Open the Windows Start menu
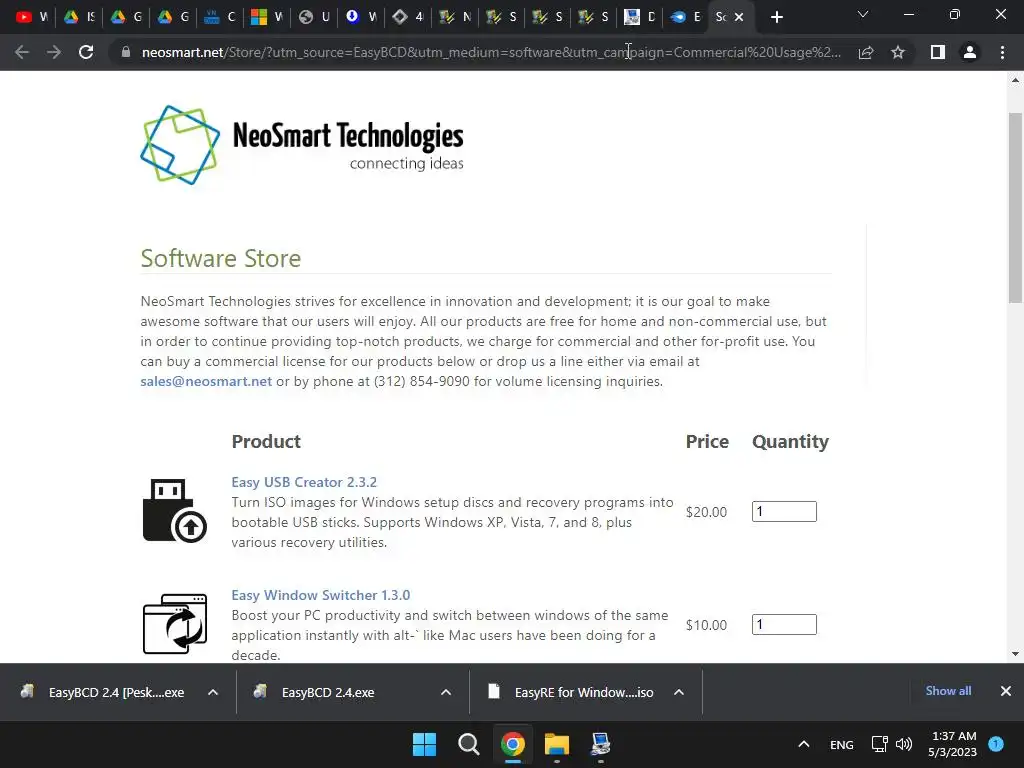Image resolution: width=1024 pixels, height=768 pixels. 424,744
